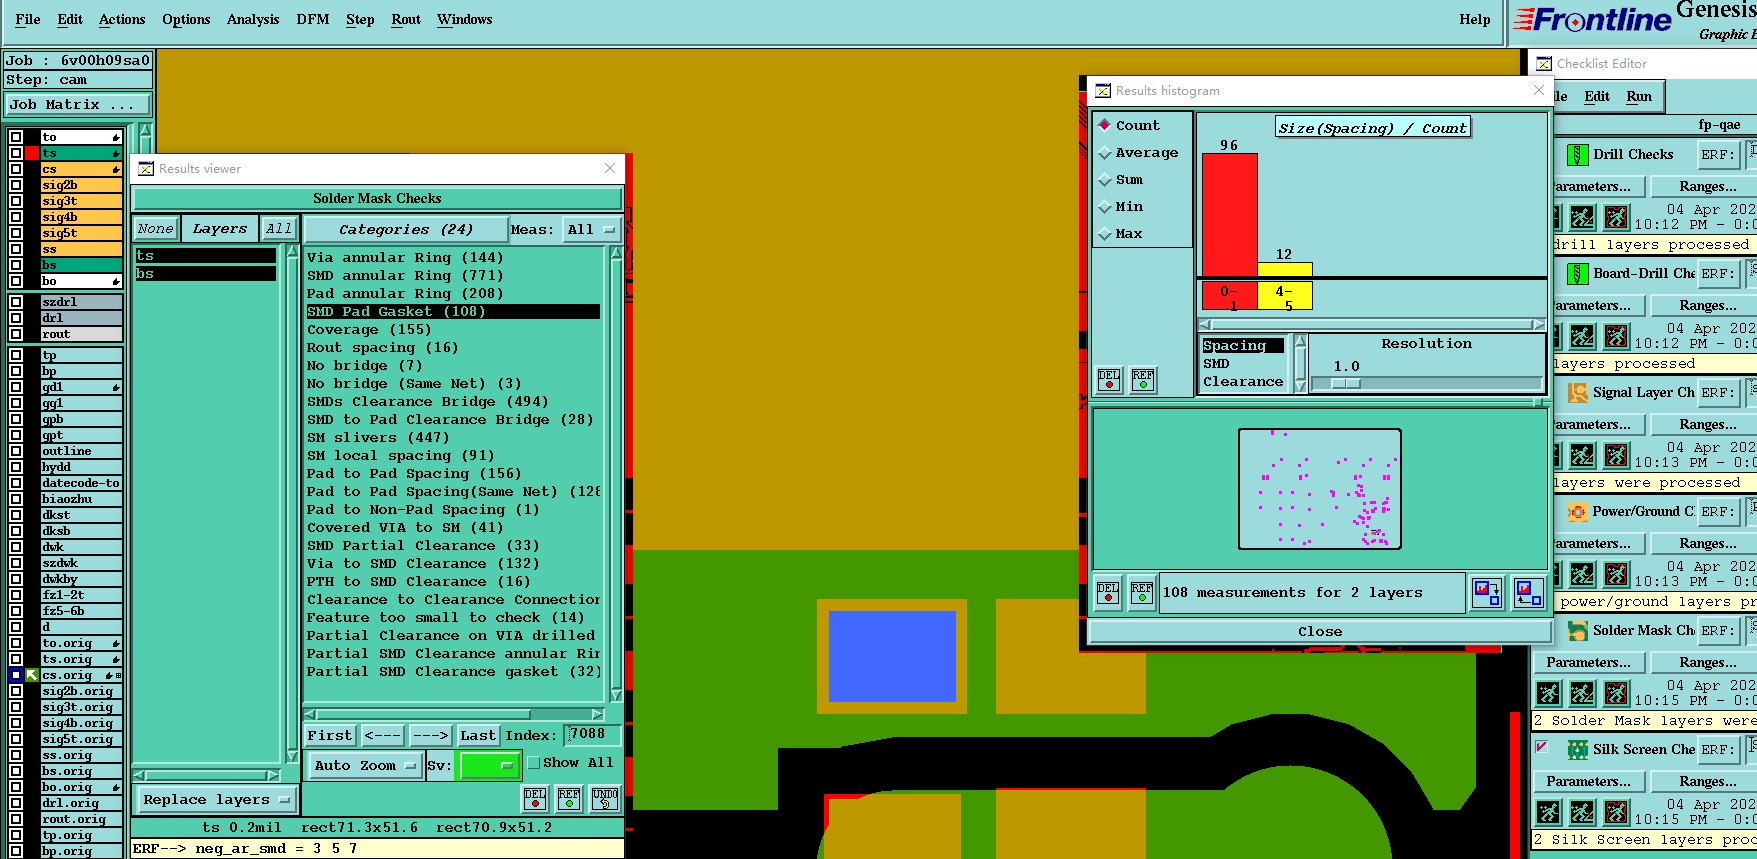The width and height of the screenshot is (1757, 859).
Task: Click the Solder Mask Check icon
Action: pos(1577,630)
